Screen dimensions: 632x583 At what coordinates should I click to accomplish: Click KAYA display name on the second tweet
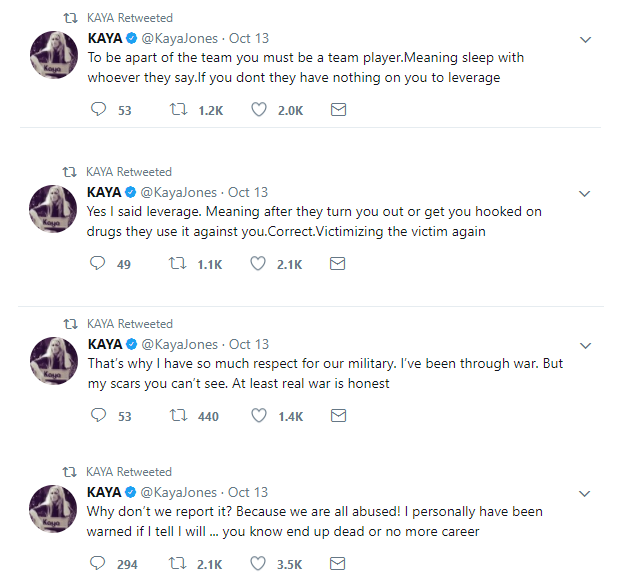(104, 192)
